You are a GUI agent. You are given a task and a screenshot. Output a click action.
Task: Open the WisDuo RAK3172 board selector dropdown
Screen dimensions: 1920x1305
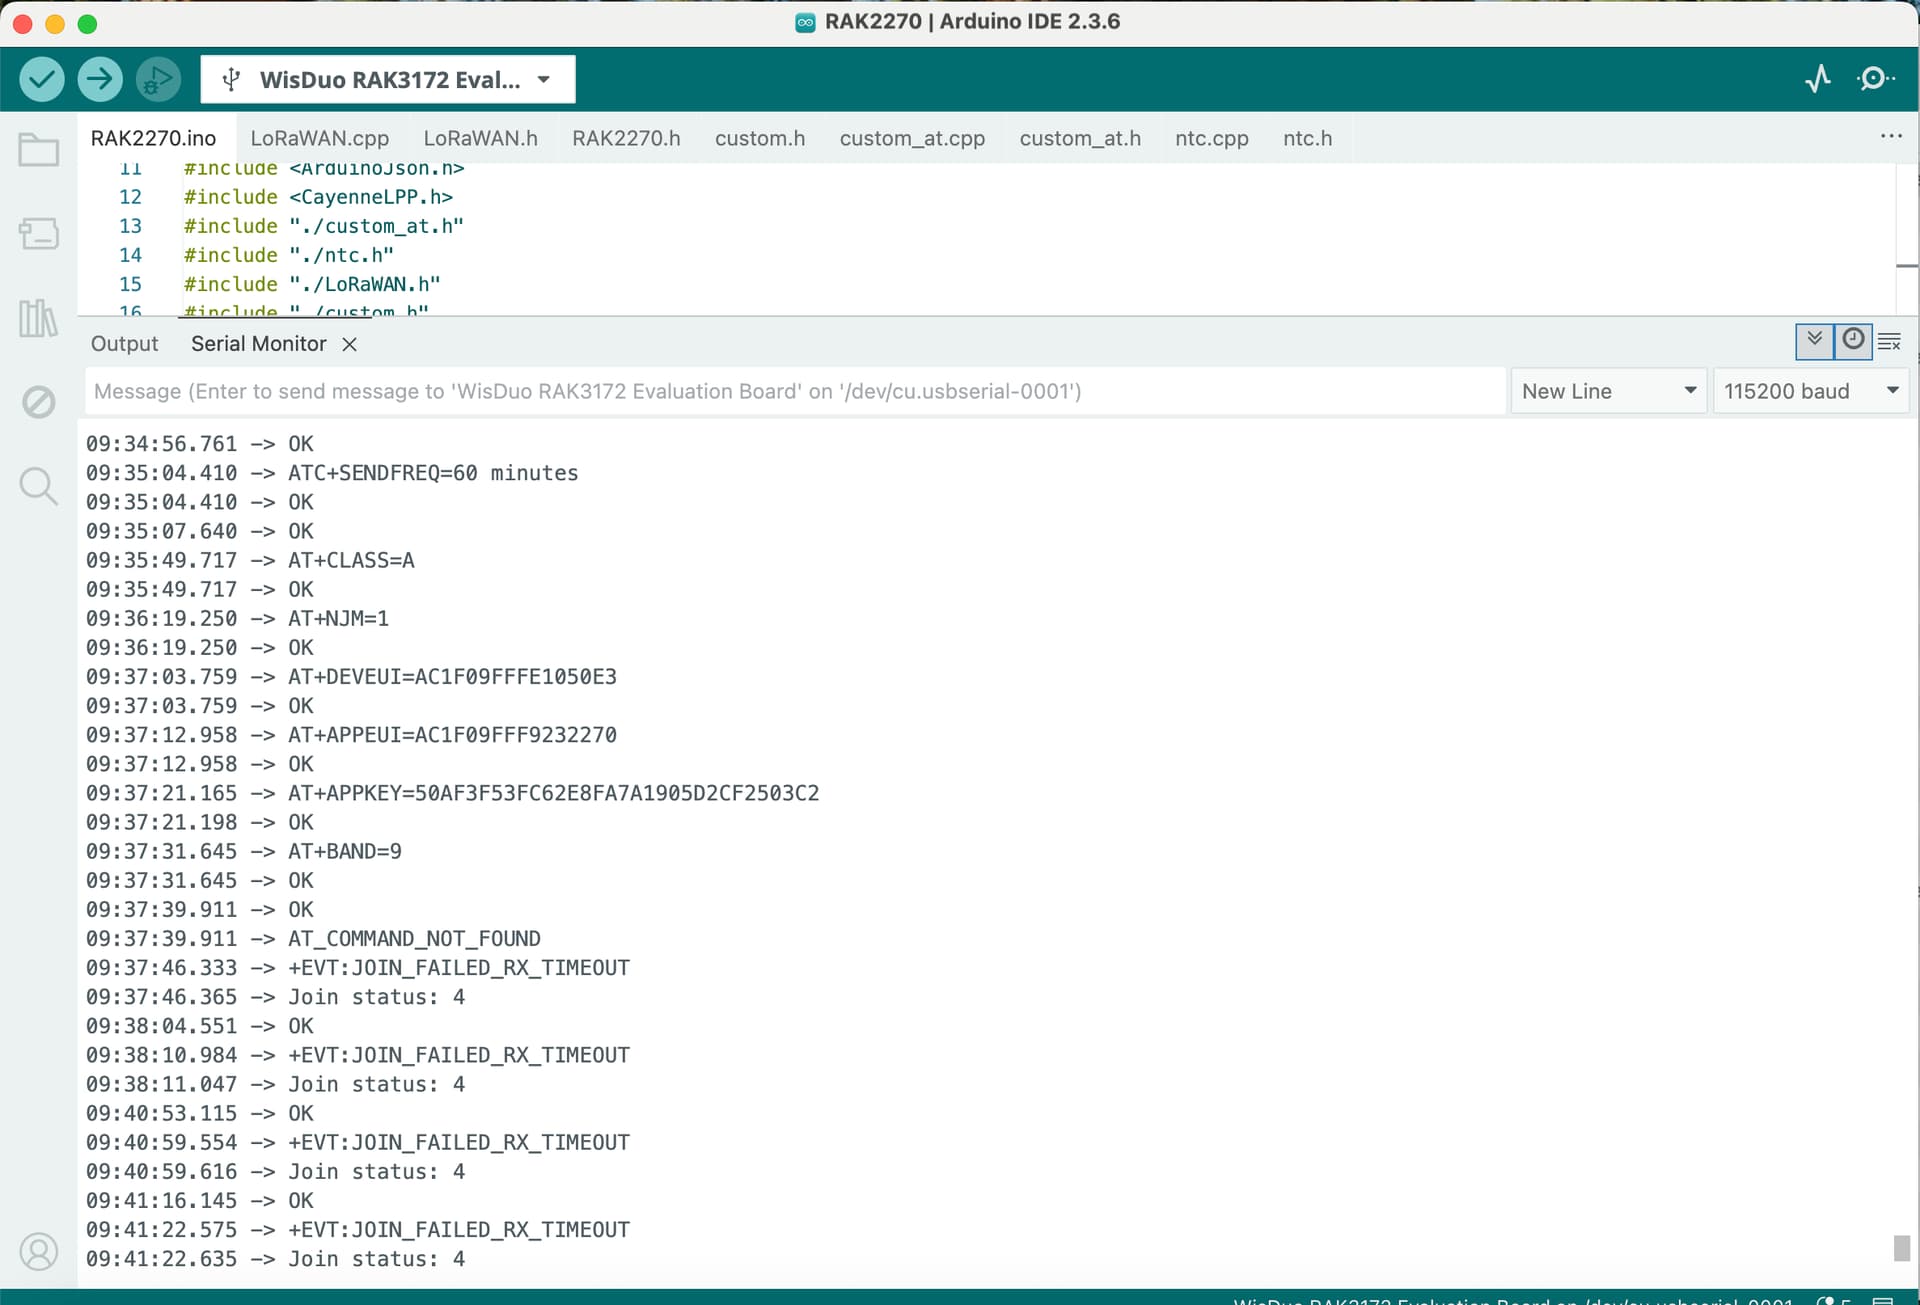tap(388, 80)
